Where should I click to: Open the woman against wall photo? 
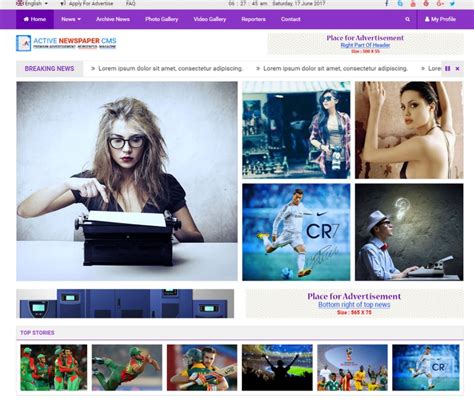[x=409, y=130]
